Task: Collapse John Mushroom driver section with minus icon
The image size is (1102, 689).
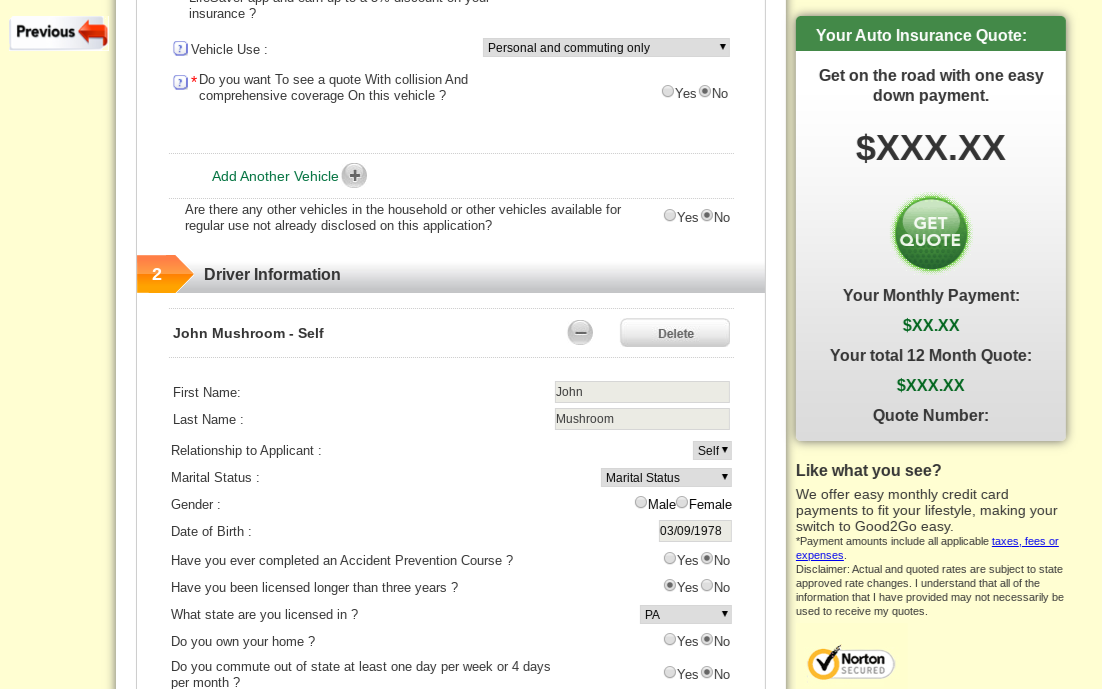Action: coord(580,333)
